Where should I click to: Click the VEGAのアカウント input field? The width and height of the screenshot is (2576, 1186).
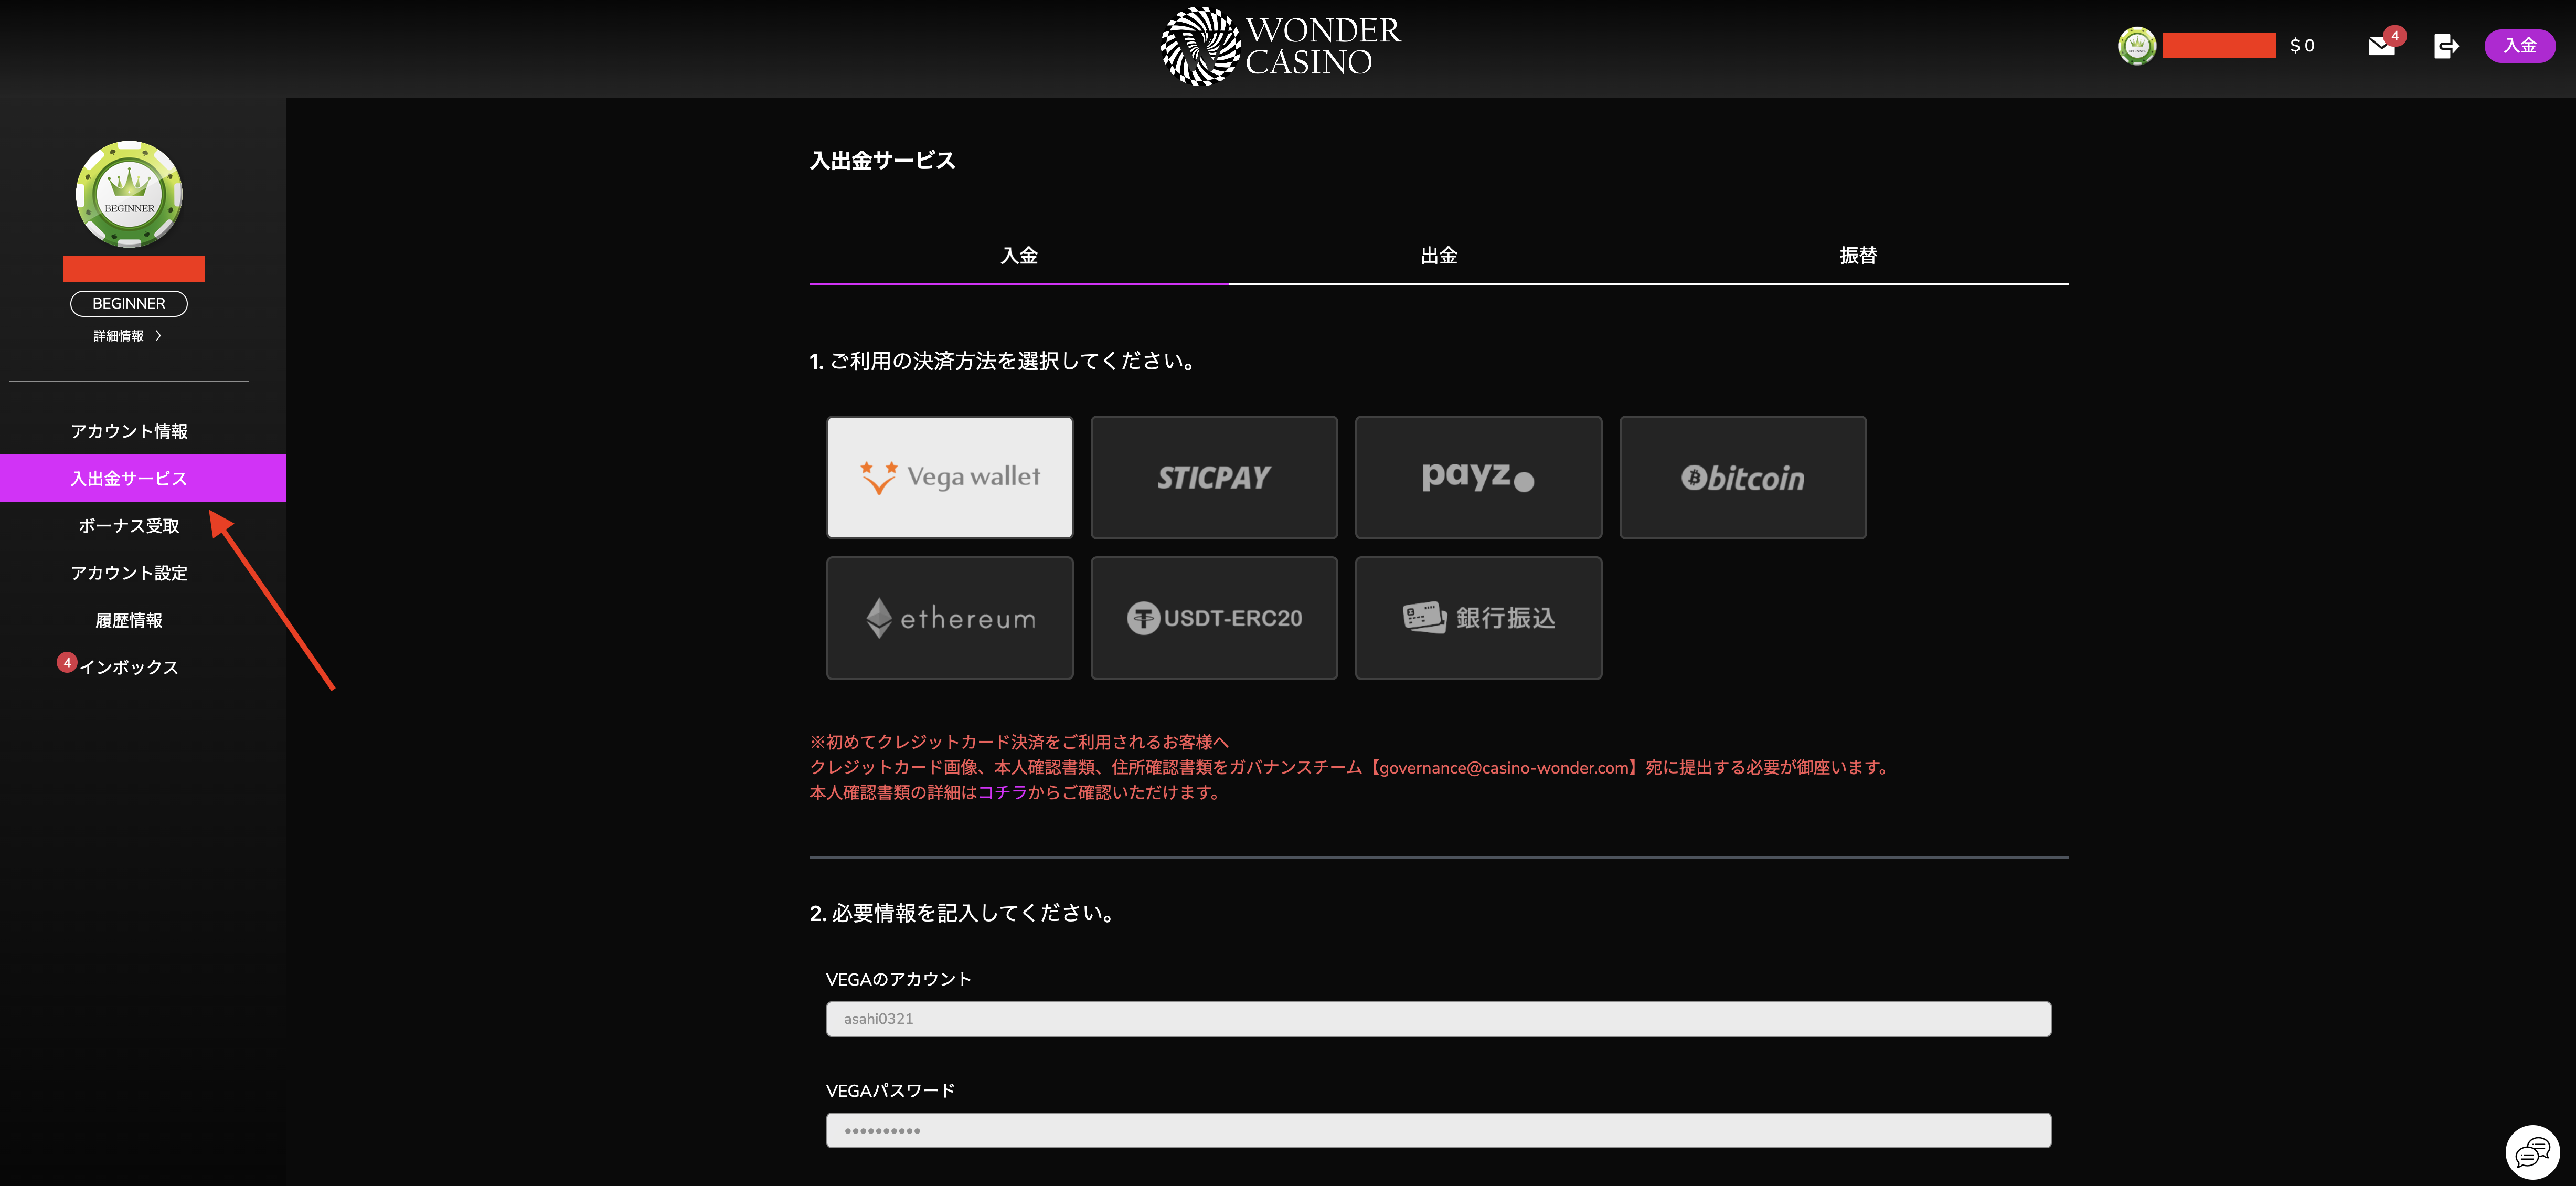pyautogui.click(x=1438, y=1019)
